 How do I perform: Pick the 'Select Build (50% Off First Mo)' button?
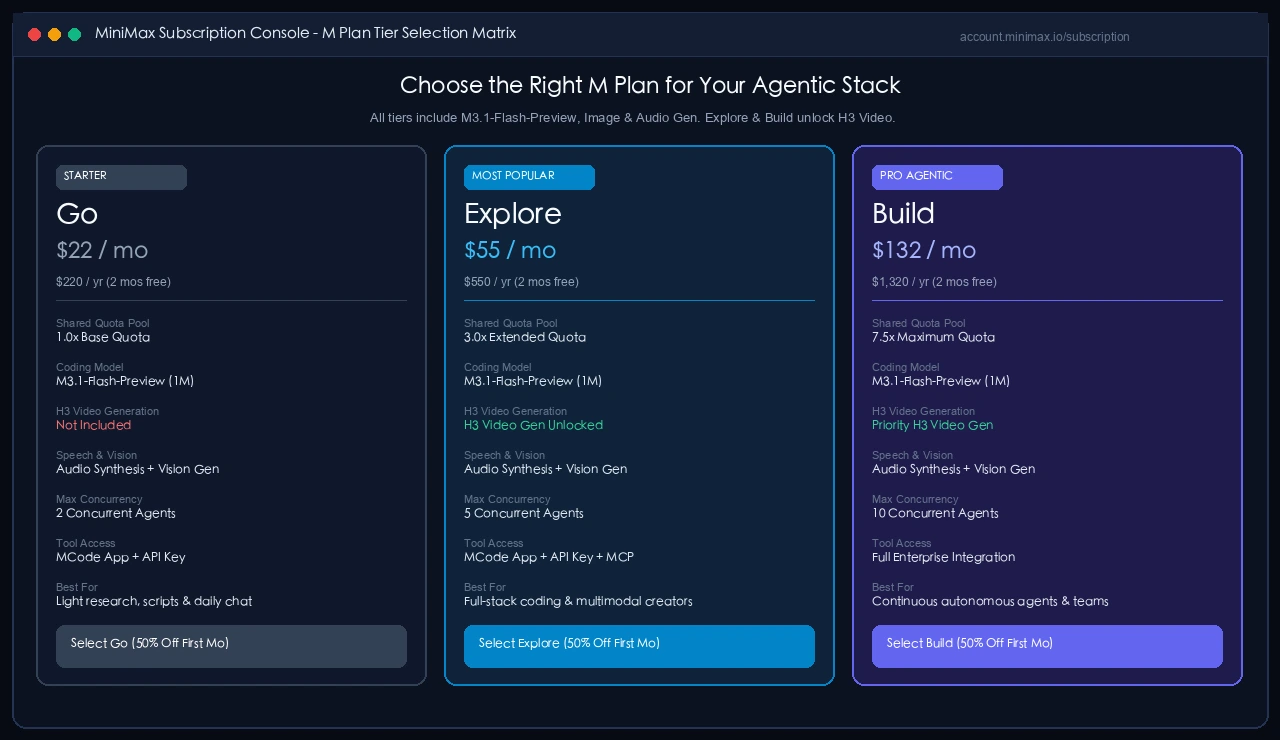(x=1047, y=646)
